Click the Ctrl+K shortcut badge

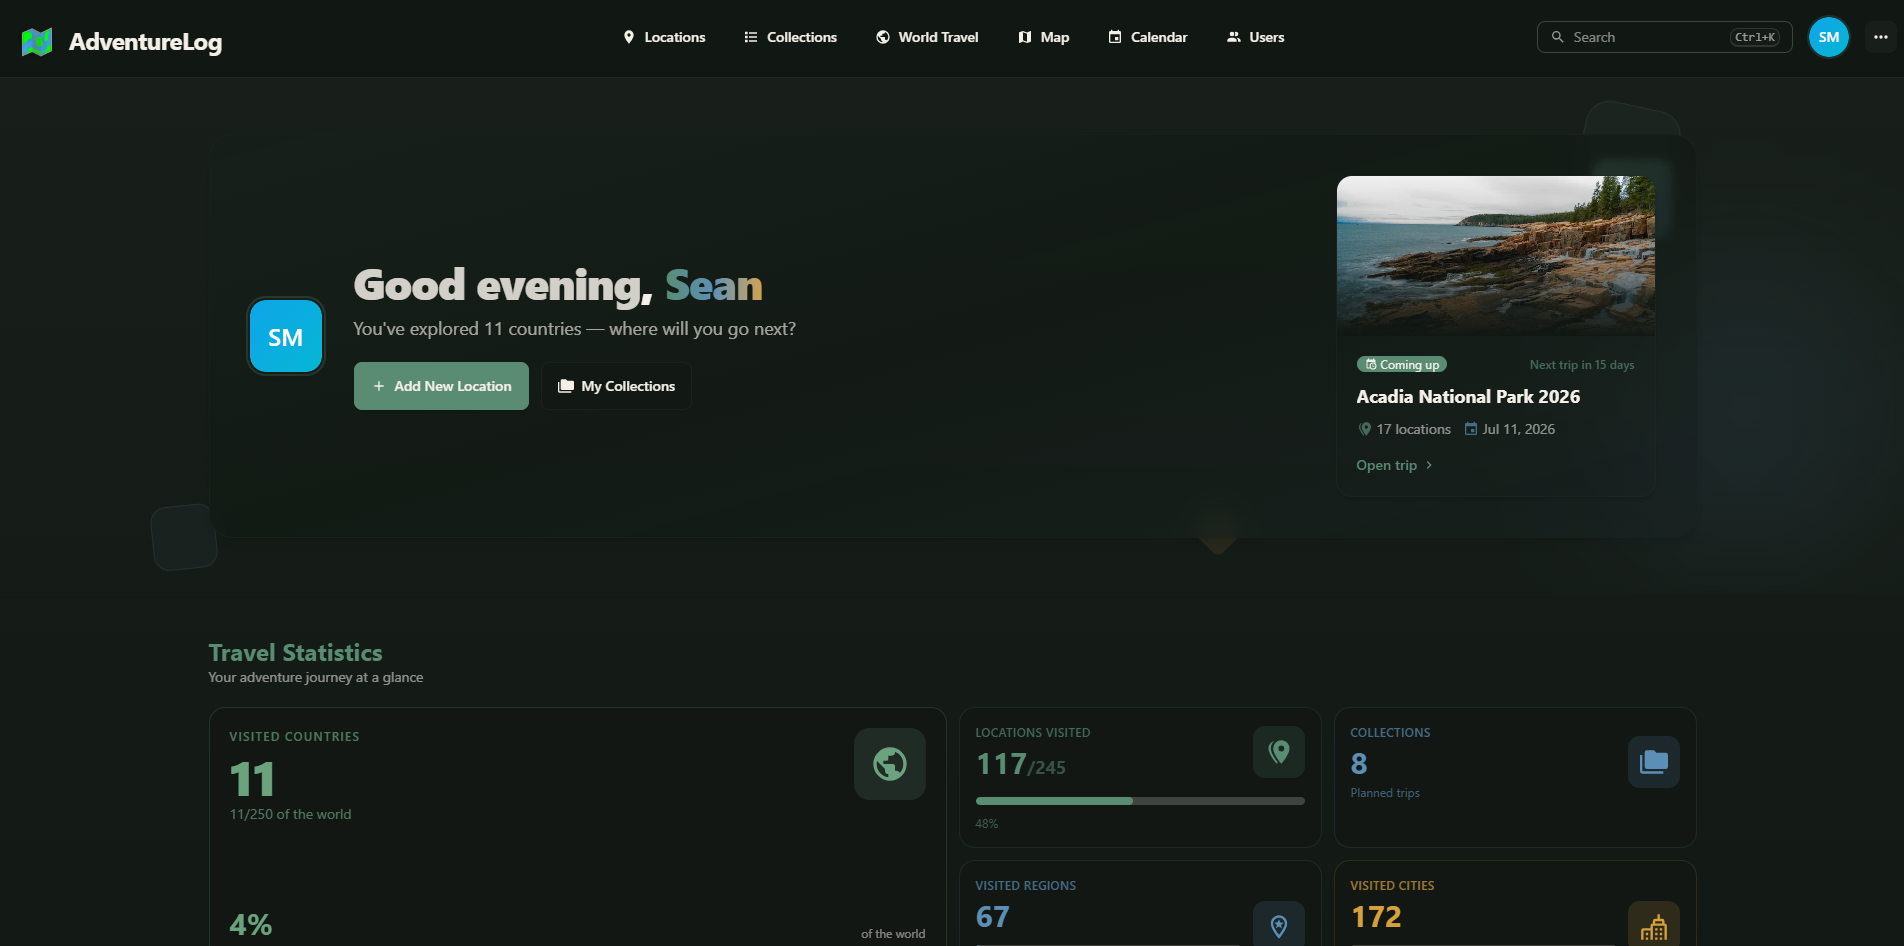tap(1755, 37)
